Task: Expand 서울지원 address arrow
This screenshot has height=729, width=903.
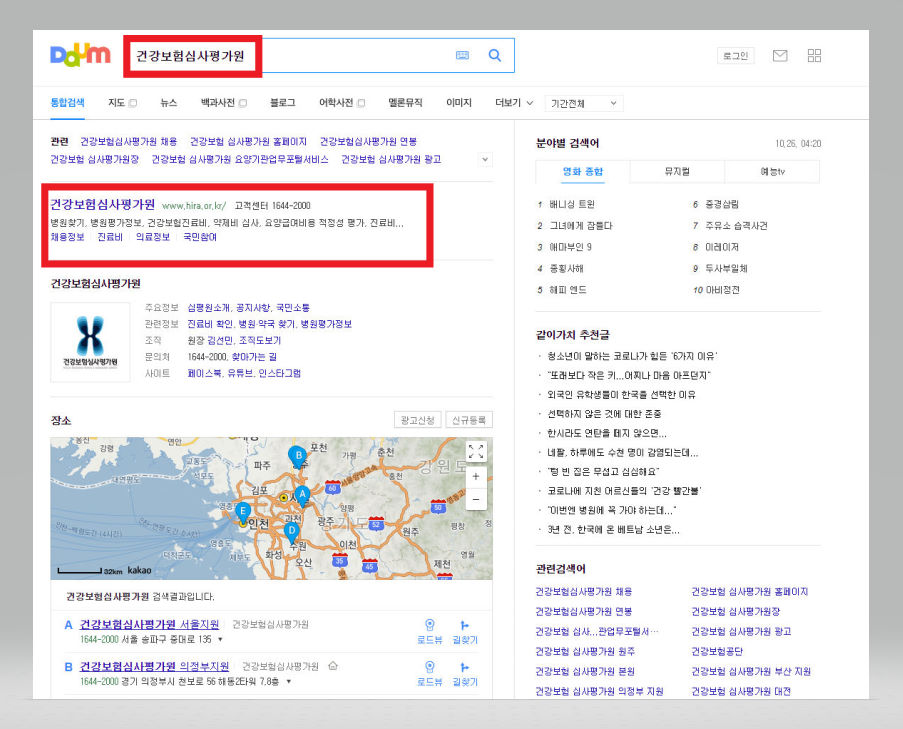Action: [220, 640]
